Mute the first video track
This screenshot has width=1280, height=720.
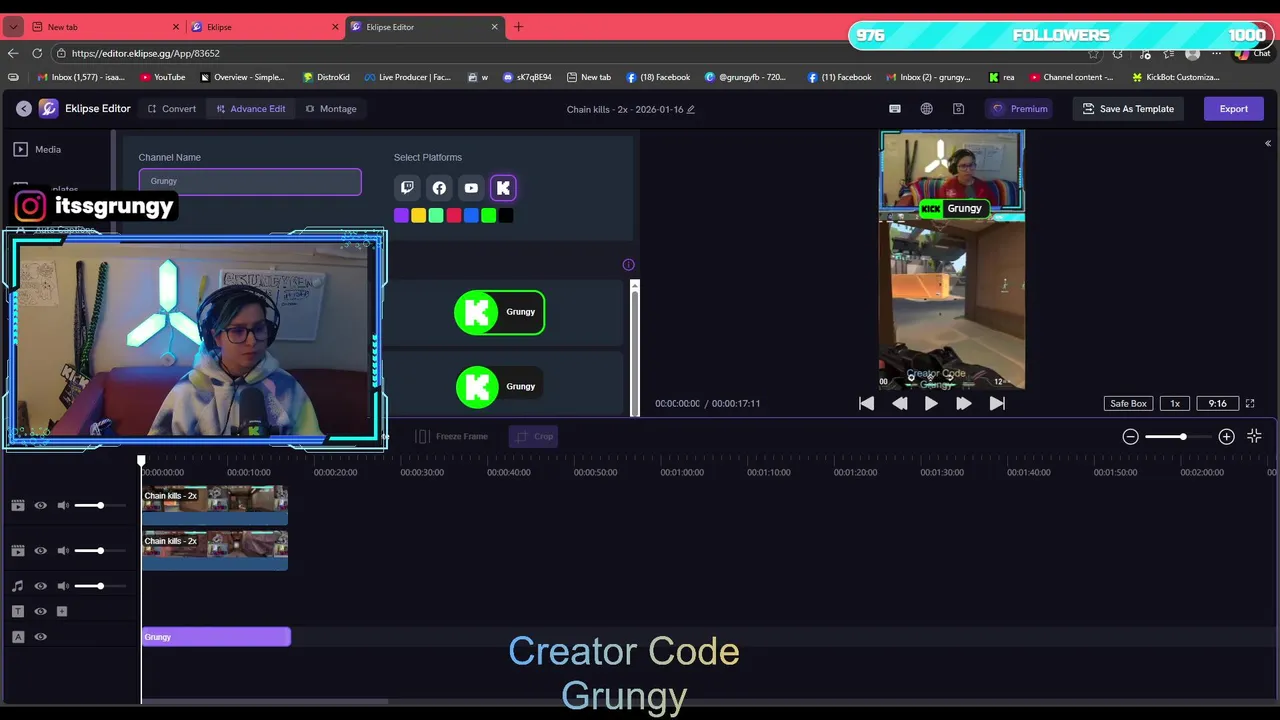63,505
